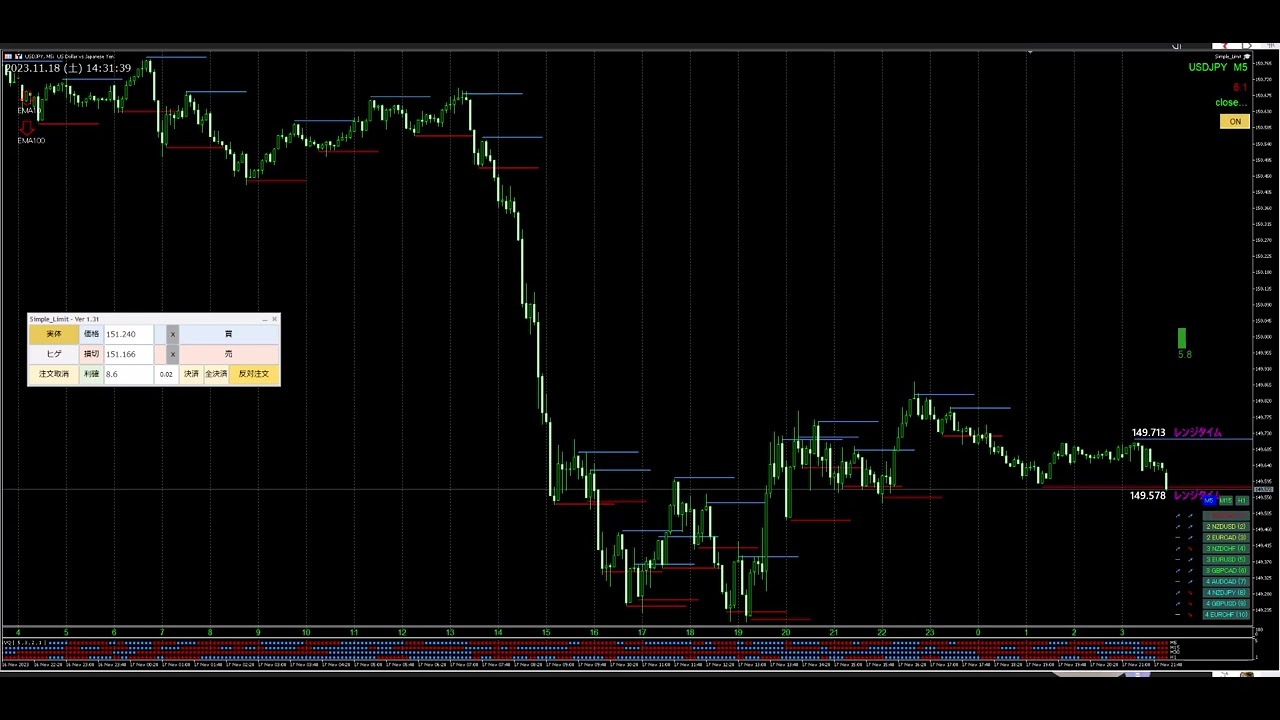The height and width of the screenshot is (720, 1280).
Task: Click the 149.578 price label
Action: (1148, 495)
